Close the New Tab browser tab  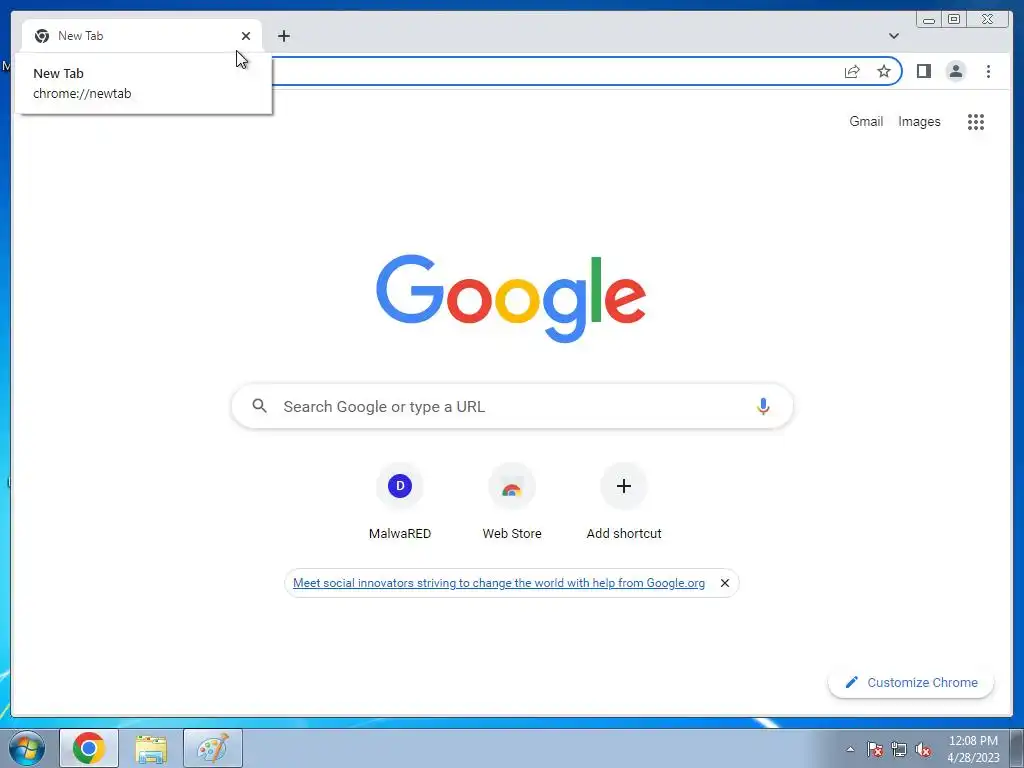click(x=246, y=36)
